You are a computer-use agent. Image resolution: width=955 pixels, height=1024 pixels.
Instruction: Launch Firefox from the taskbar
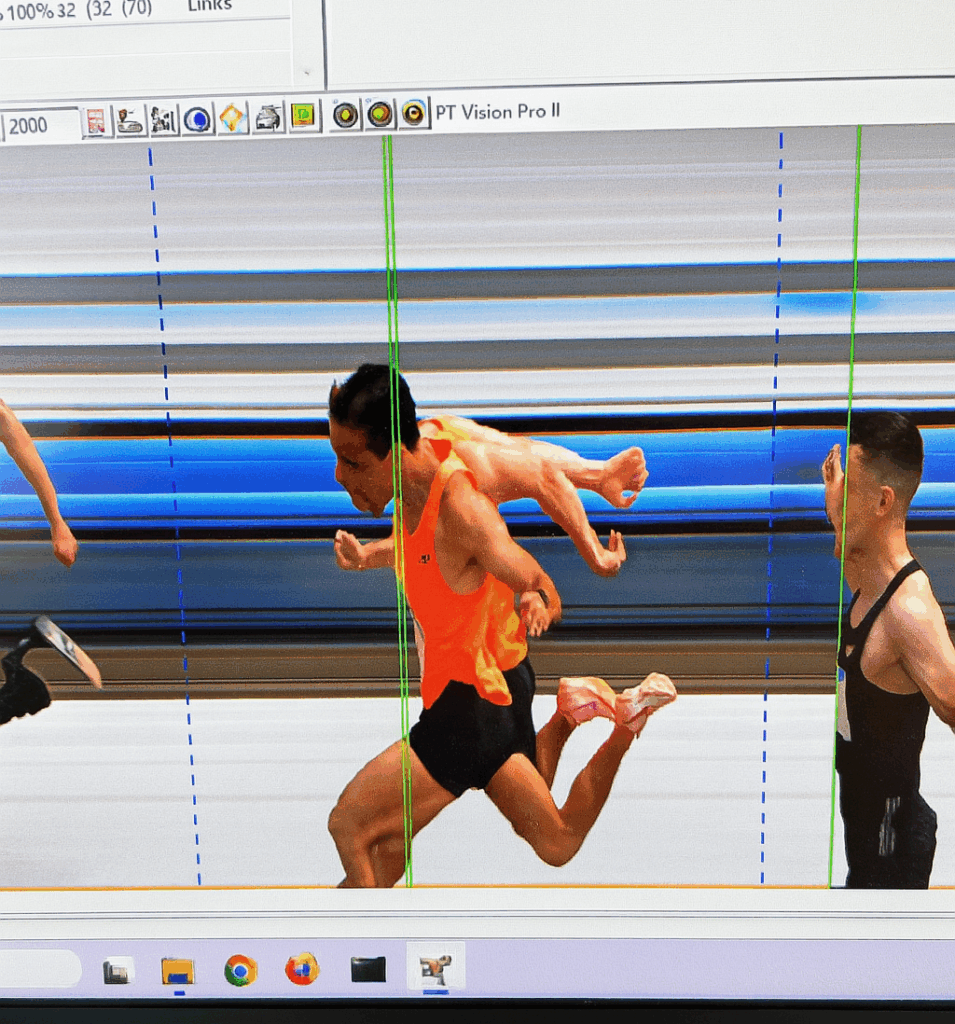point(302,968)
